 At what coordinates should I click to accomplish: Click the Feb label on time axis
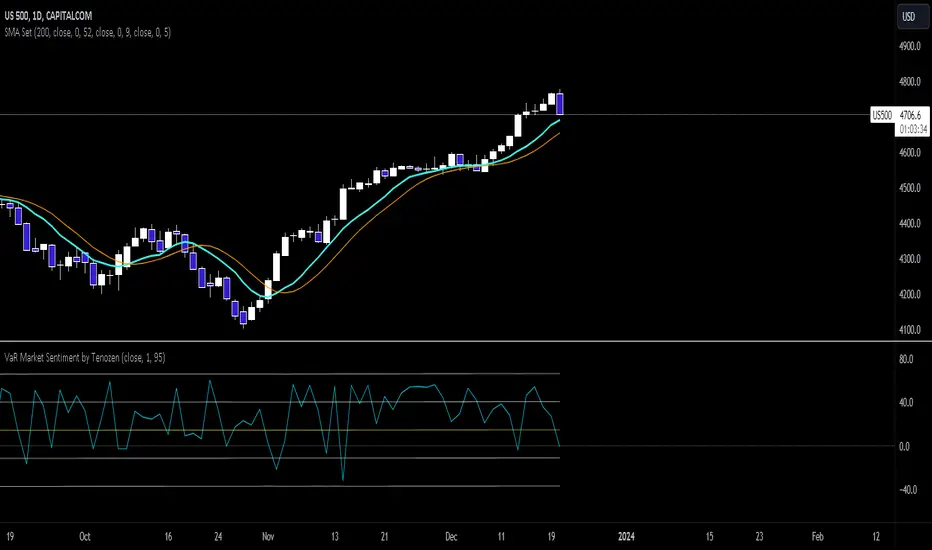817,536
